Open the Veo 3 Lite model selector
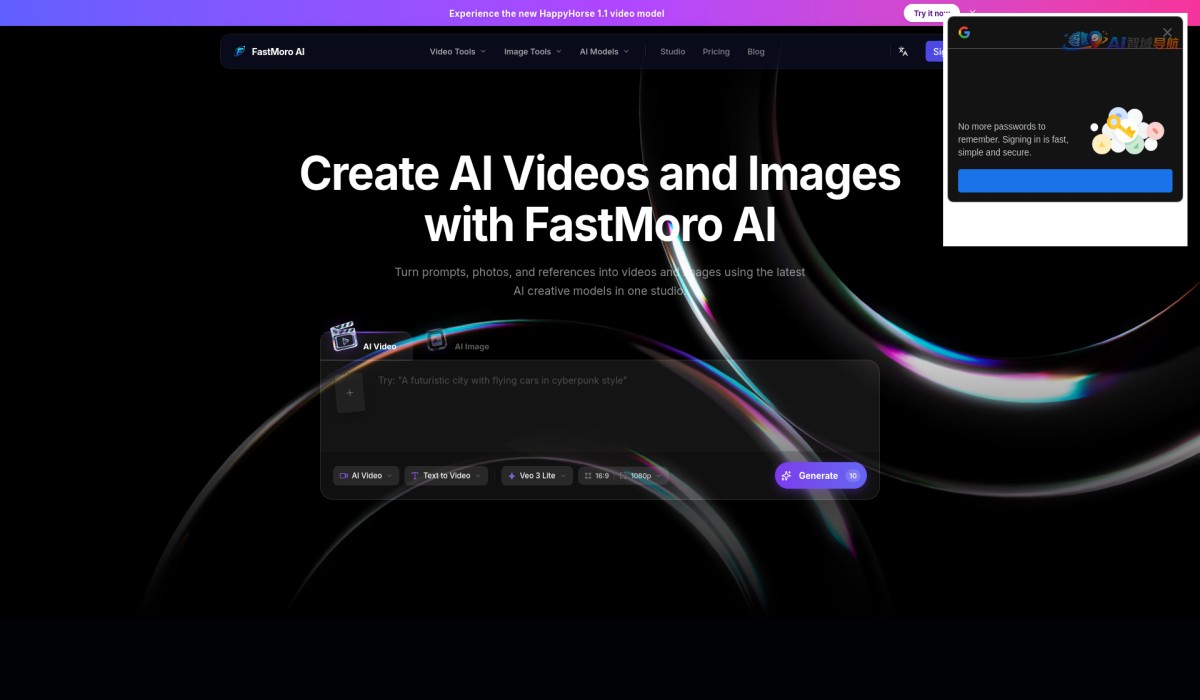The image size is (1200, 700). click(x=537, y=476)
